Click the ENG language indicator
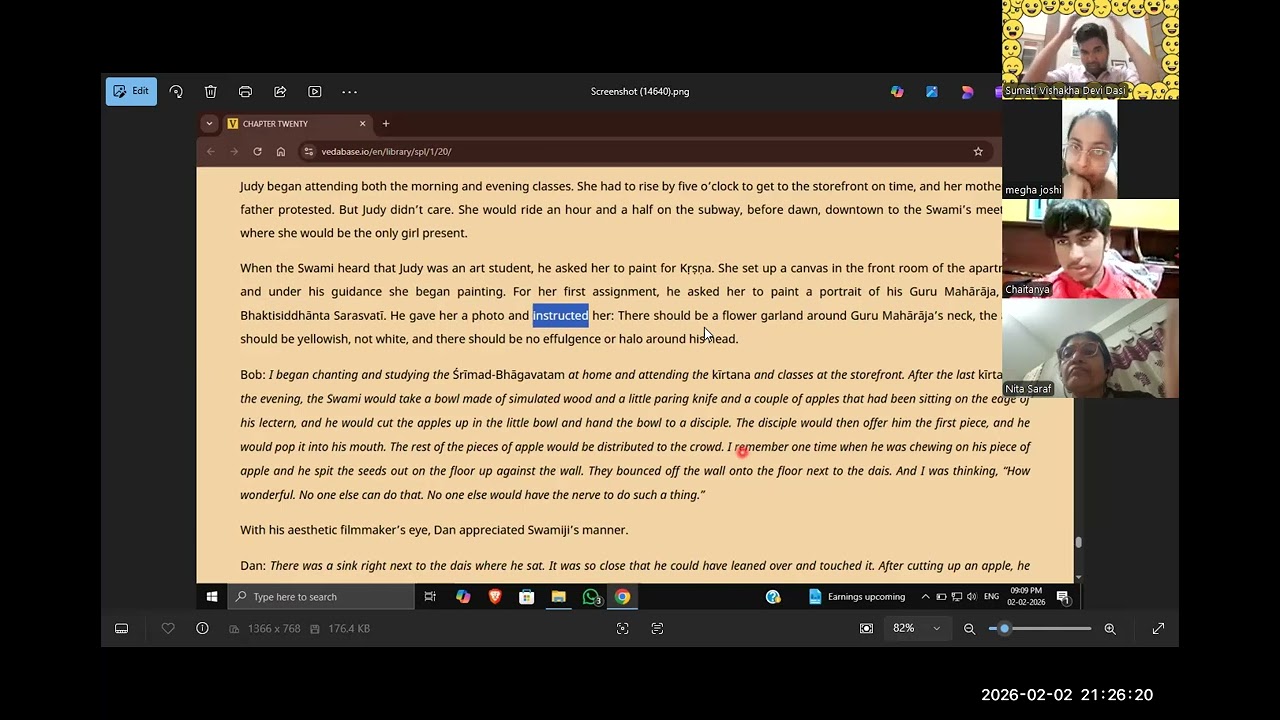Image resolution: width=1280 pixels, height=720 pixels. pyautogui.click(x=991, y=597)
